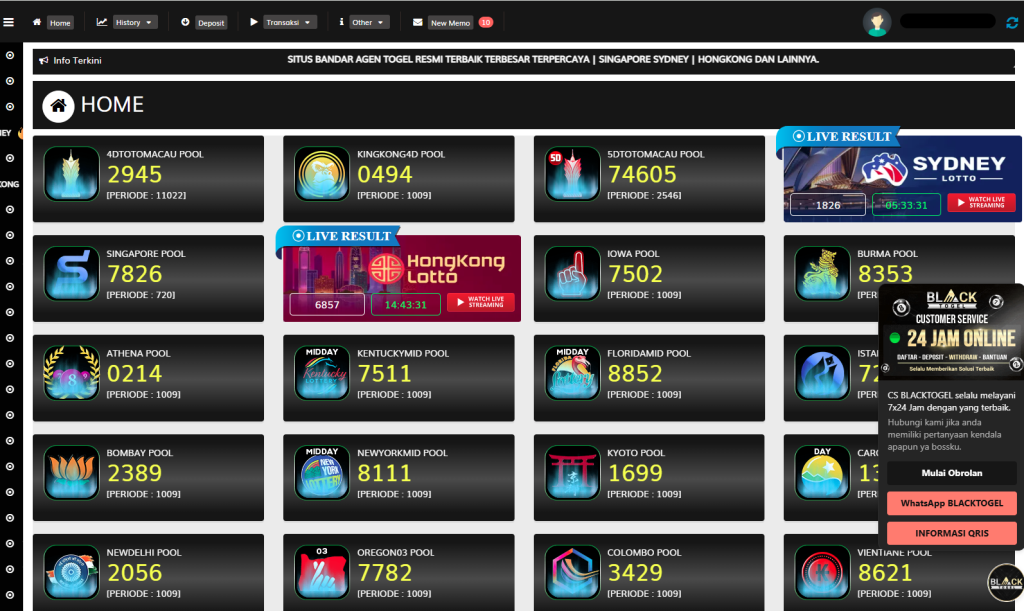This screenshot has width=1024, height=611.
Task: Click the DAY pool sun icon
Action: tap(822, 472)
